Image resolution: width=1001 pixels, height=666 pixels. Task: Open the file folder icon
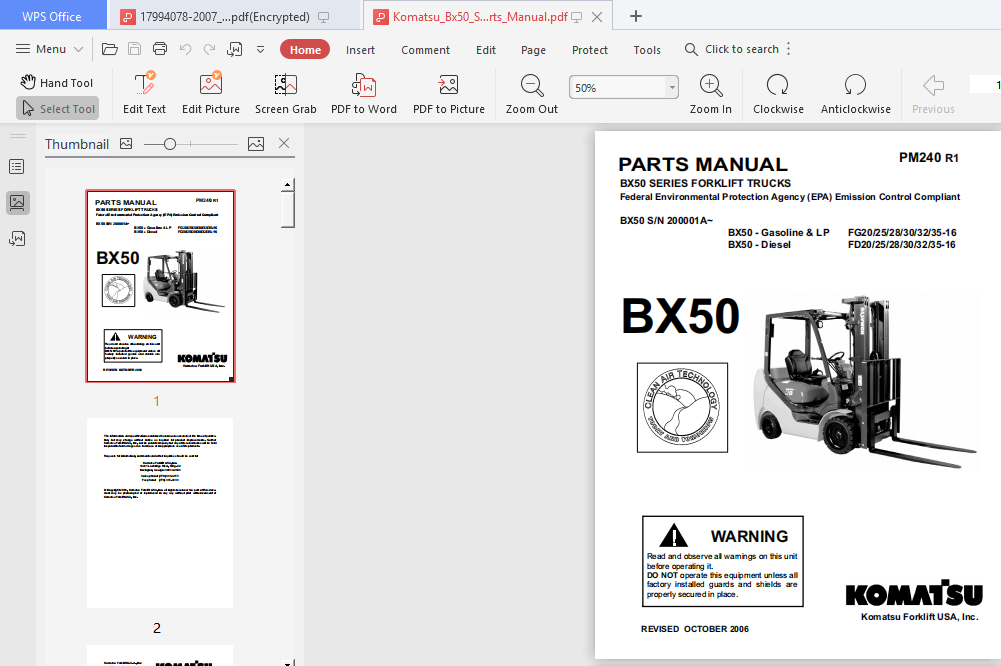pyautogui.click(x=110, y=49)
